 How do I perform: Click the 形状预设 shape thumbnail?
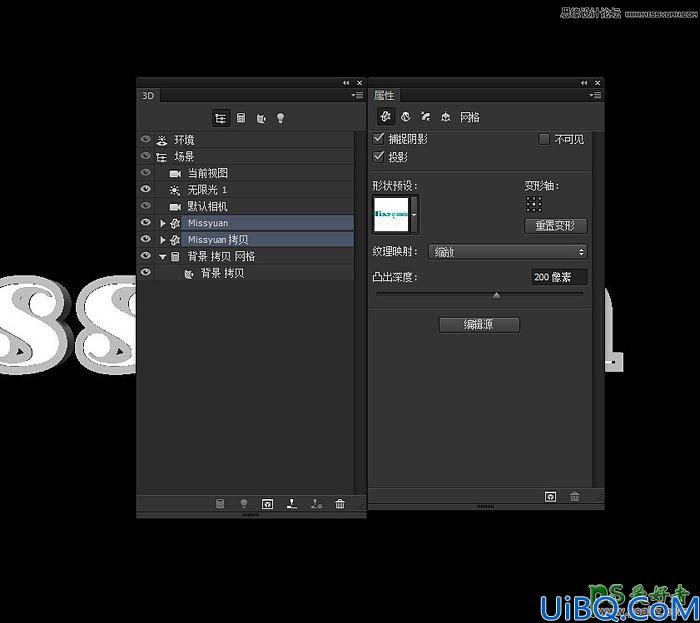[391, 215]
